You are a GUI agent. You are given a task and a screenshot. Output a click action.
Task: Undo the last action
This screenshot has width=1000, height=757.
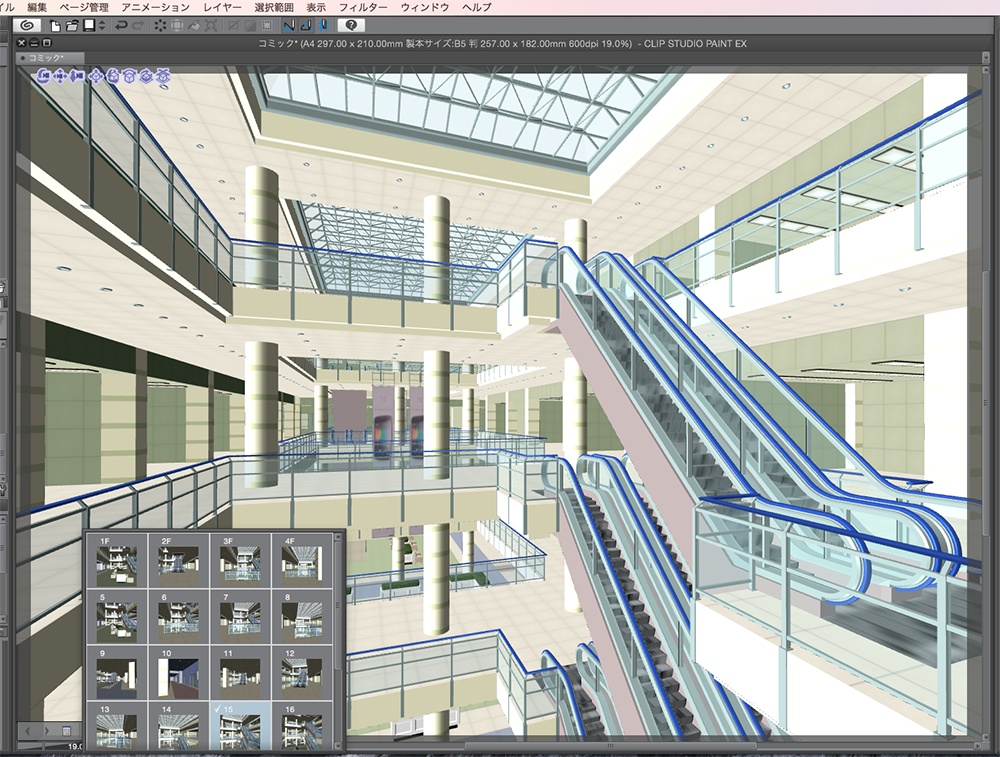(x=121, y=26)
